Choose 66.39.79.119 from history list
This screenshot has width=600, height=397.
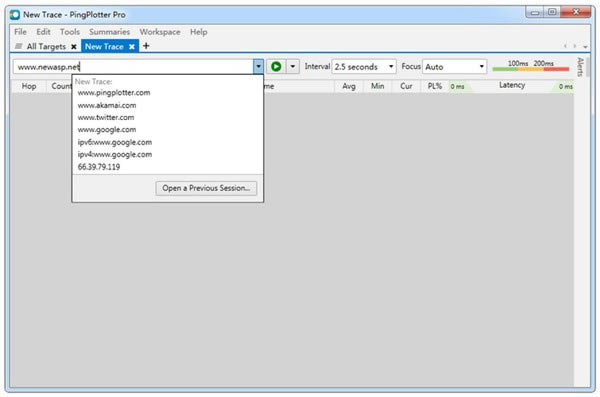[x=99, y=167]
